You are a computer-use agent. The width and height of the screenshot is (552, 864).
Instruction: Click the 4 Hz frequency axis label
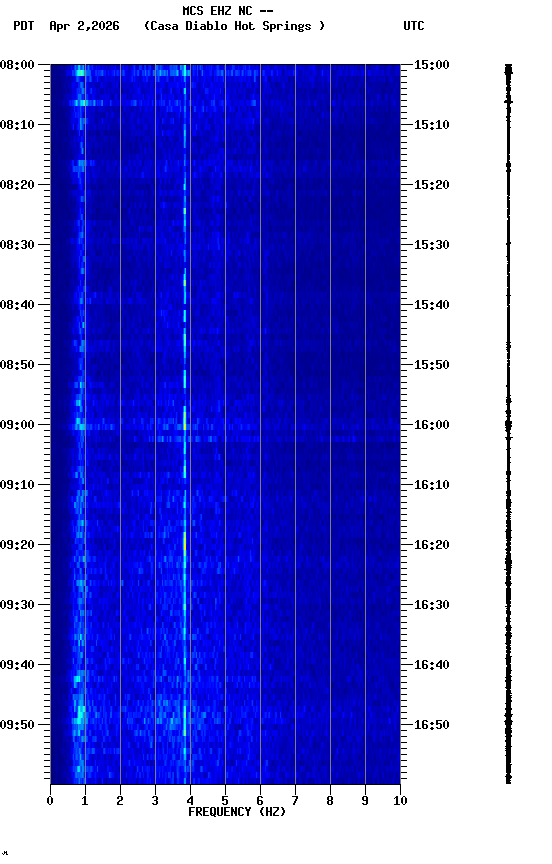[190, 801]
